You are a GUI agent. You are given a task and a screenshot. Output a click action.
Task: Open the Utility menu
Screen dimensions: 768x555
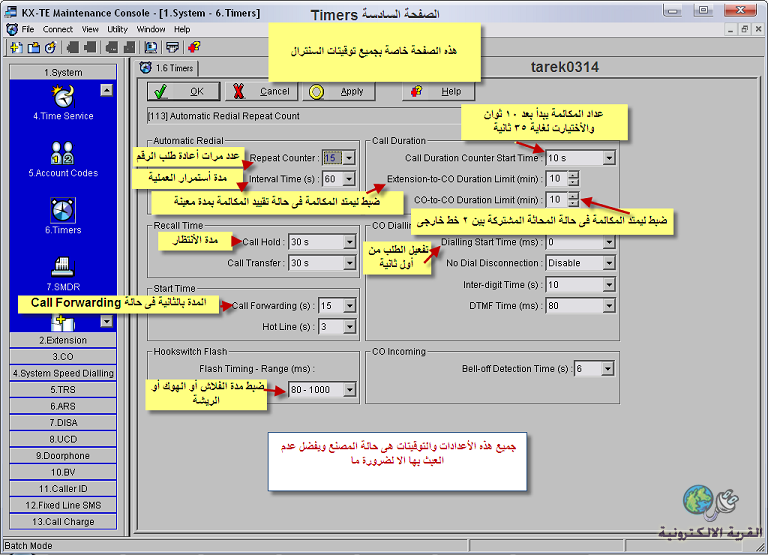[118, 29]
